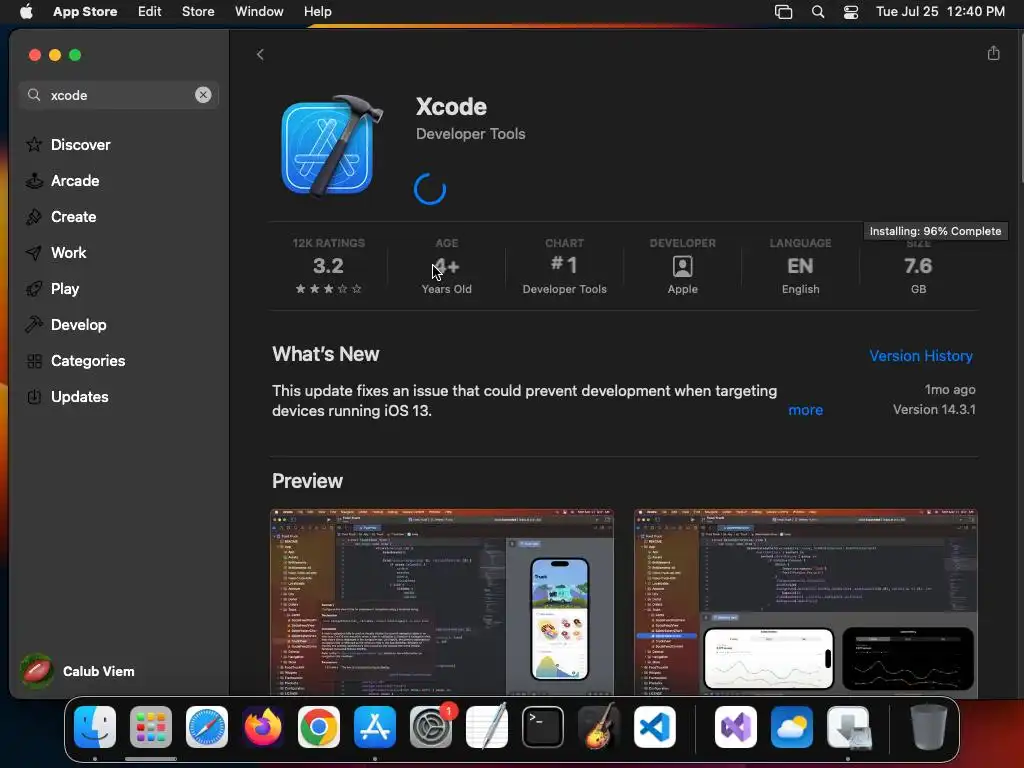Click the EN English language entry

point(800,266)
